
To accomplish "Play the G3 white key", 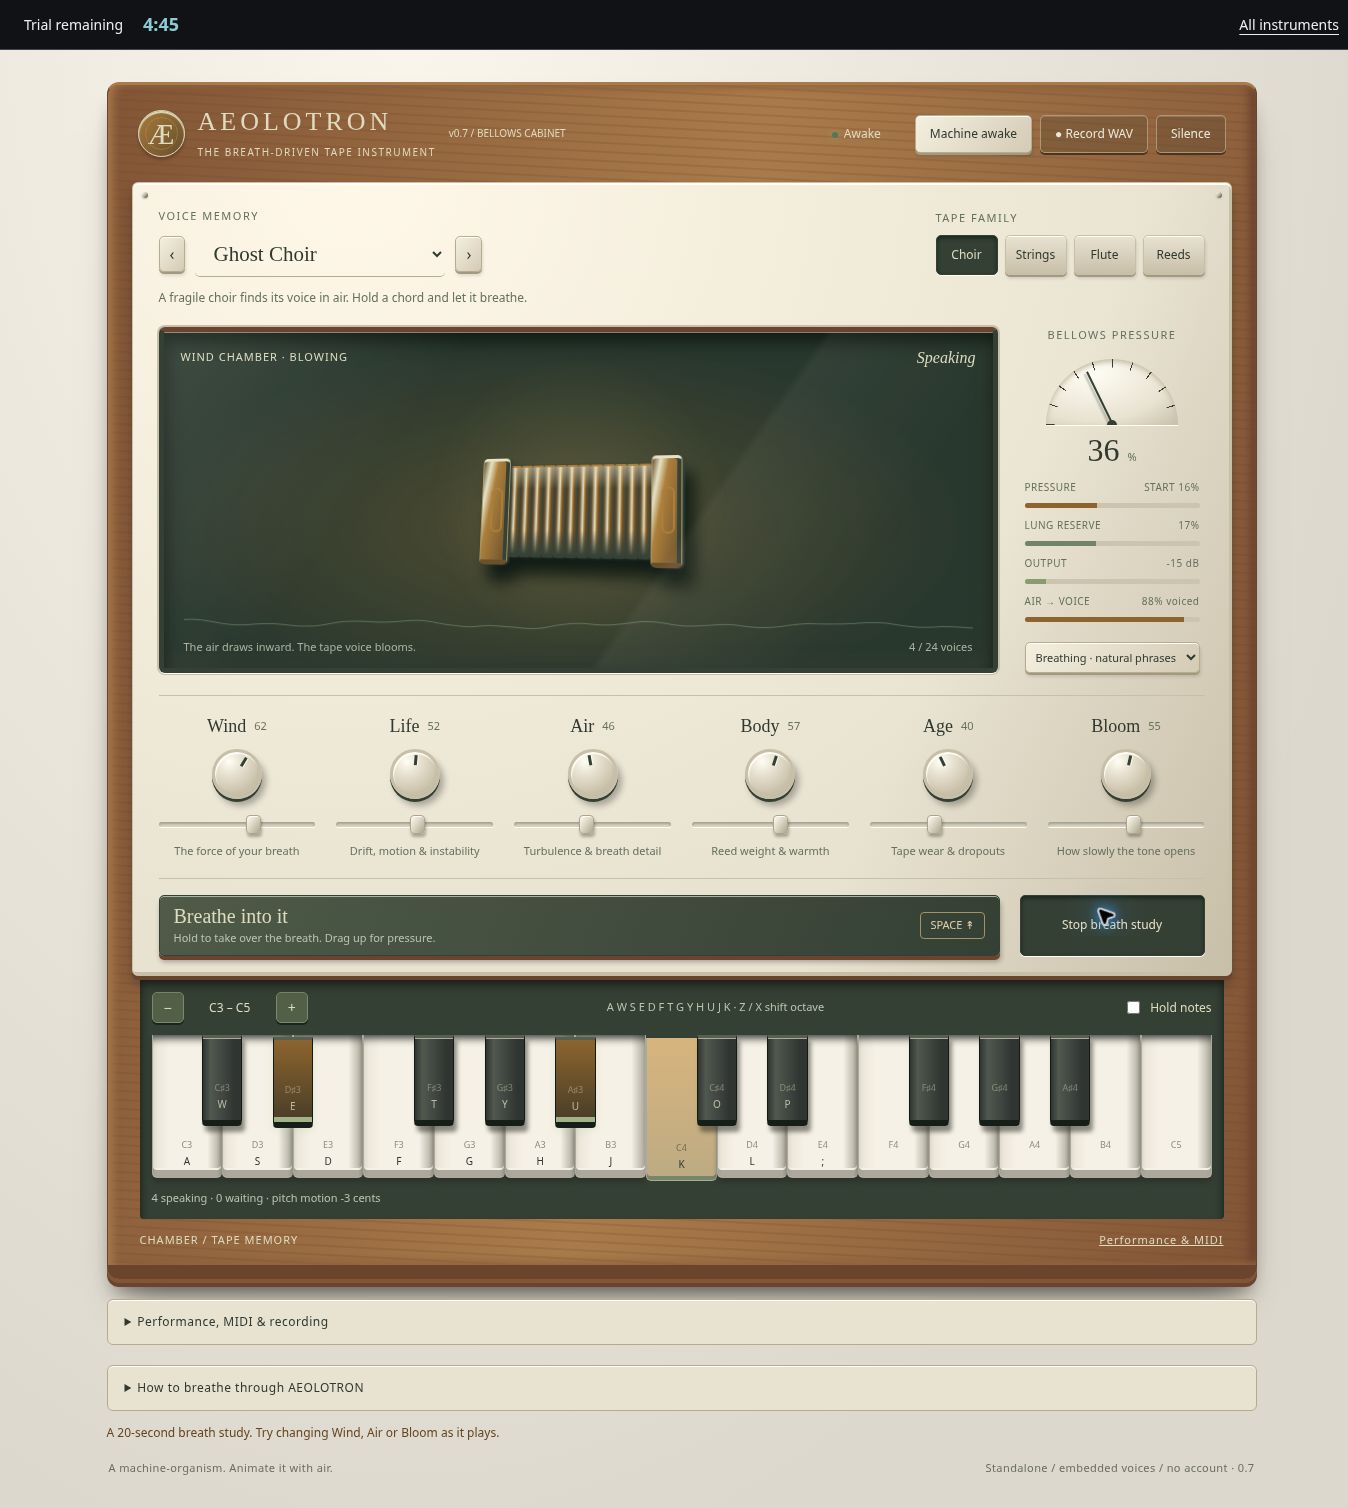I will 469,1152.
